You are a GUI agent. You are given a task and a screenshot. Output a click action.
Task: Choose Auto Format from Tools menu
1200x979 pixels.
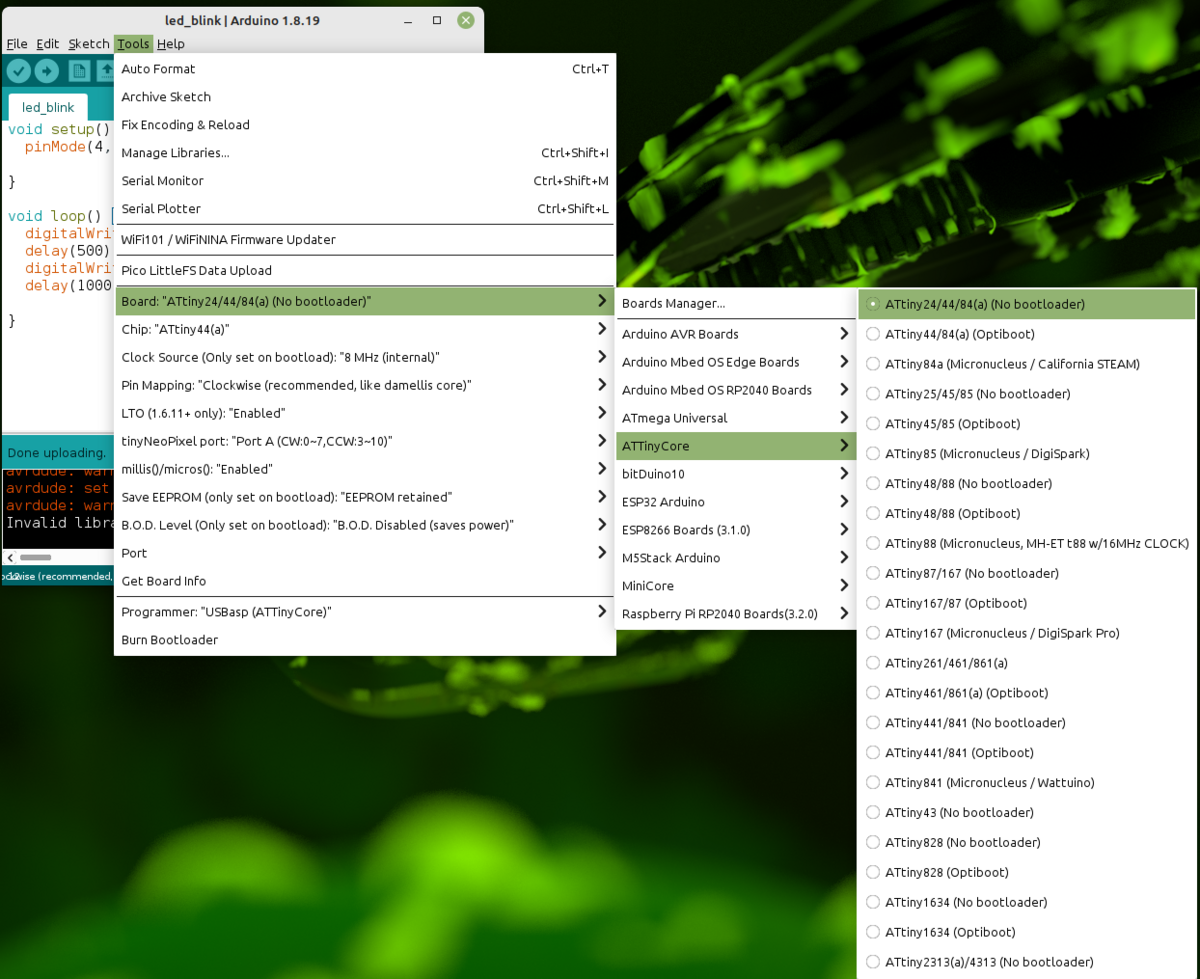365,69
